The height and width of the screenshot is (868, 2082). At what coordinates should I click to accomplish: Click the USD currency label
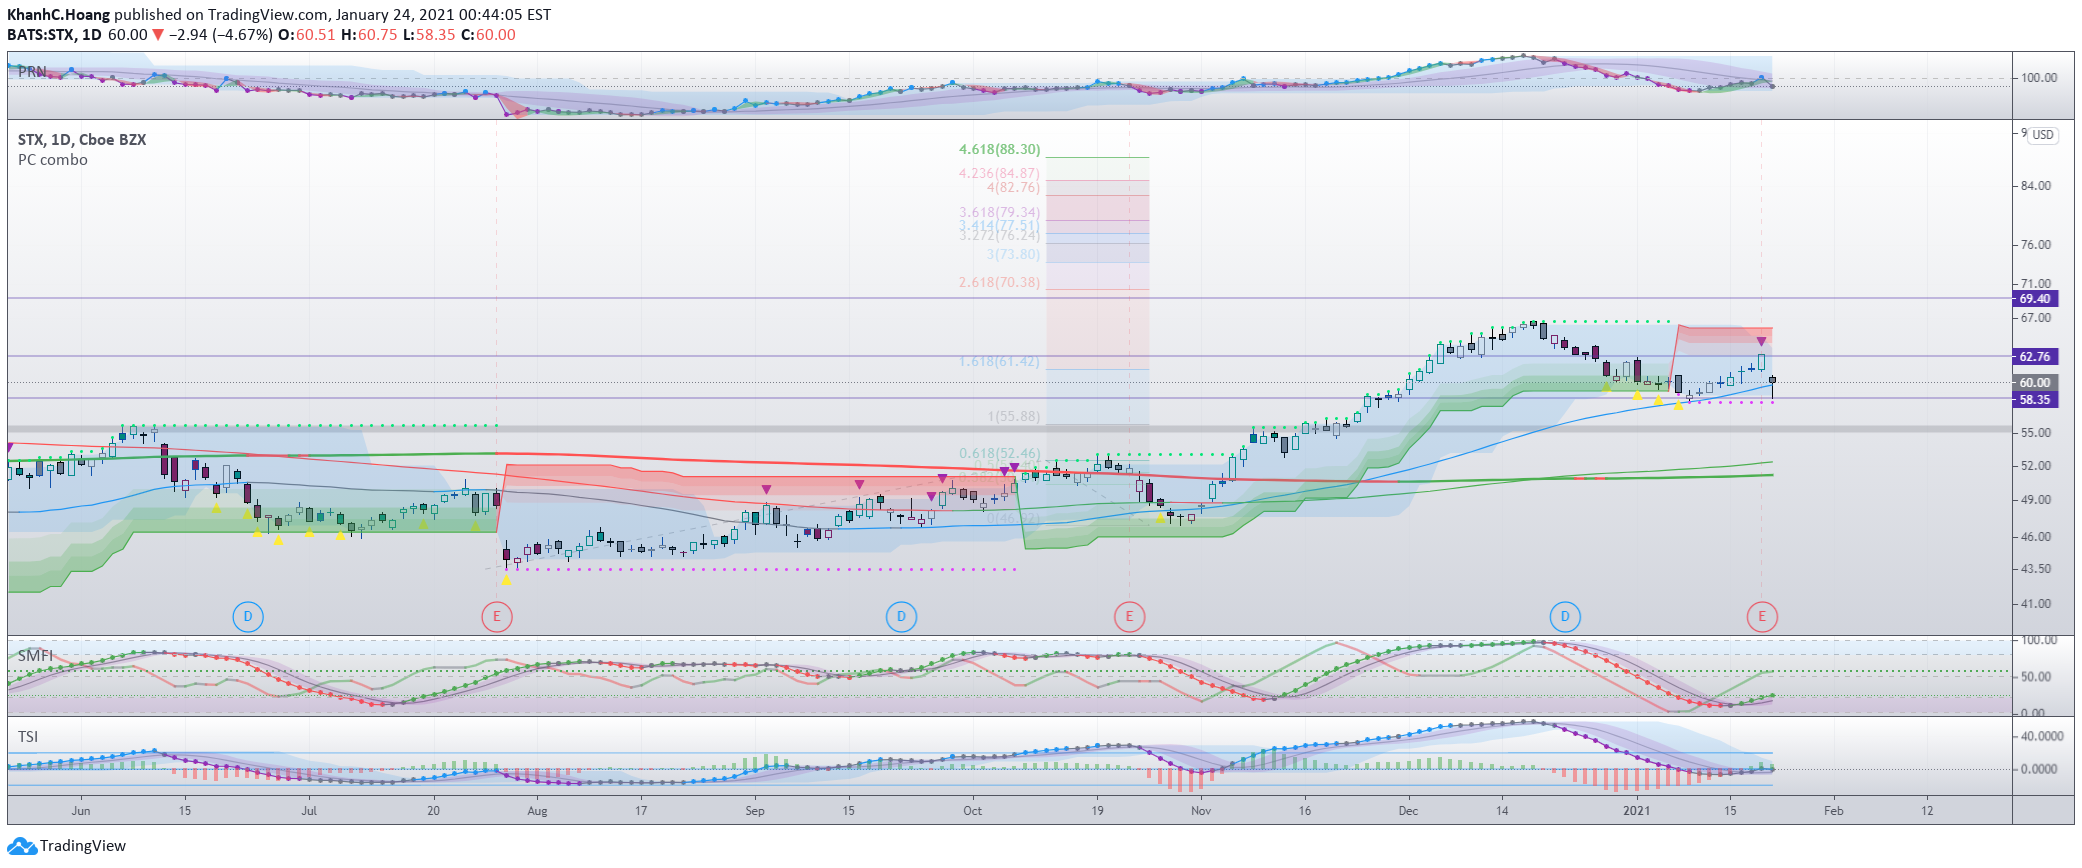(2043, 135)
